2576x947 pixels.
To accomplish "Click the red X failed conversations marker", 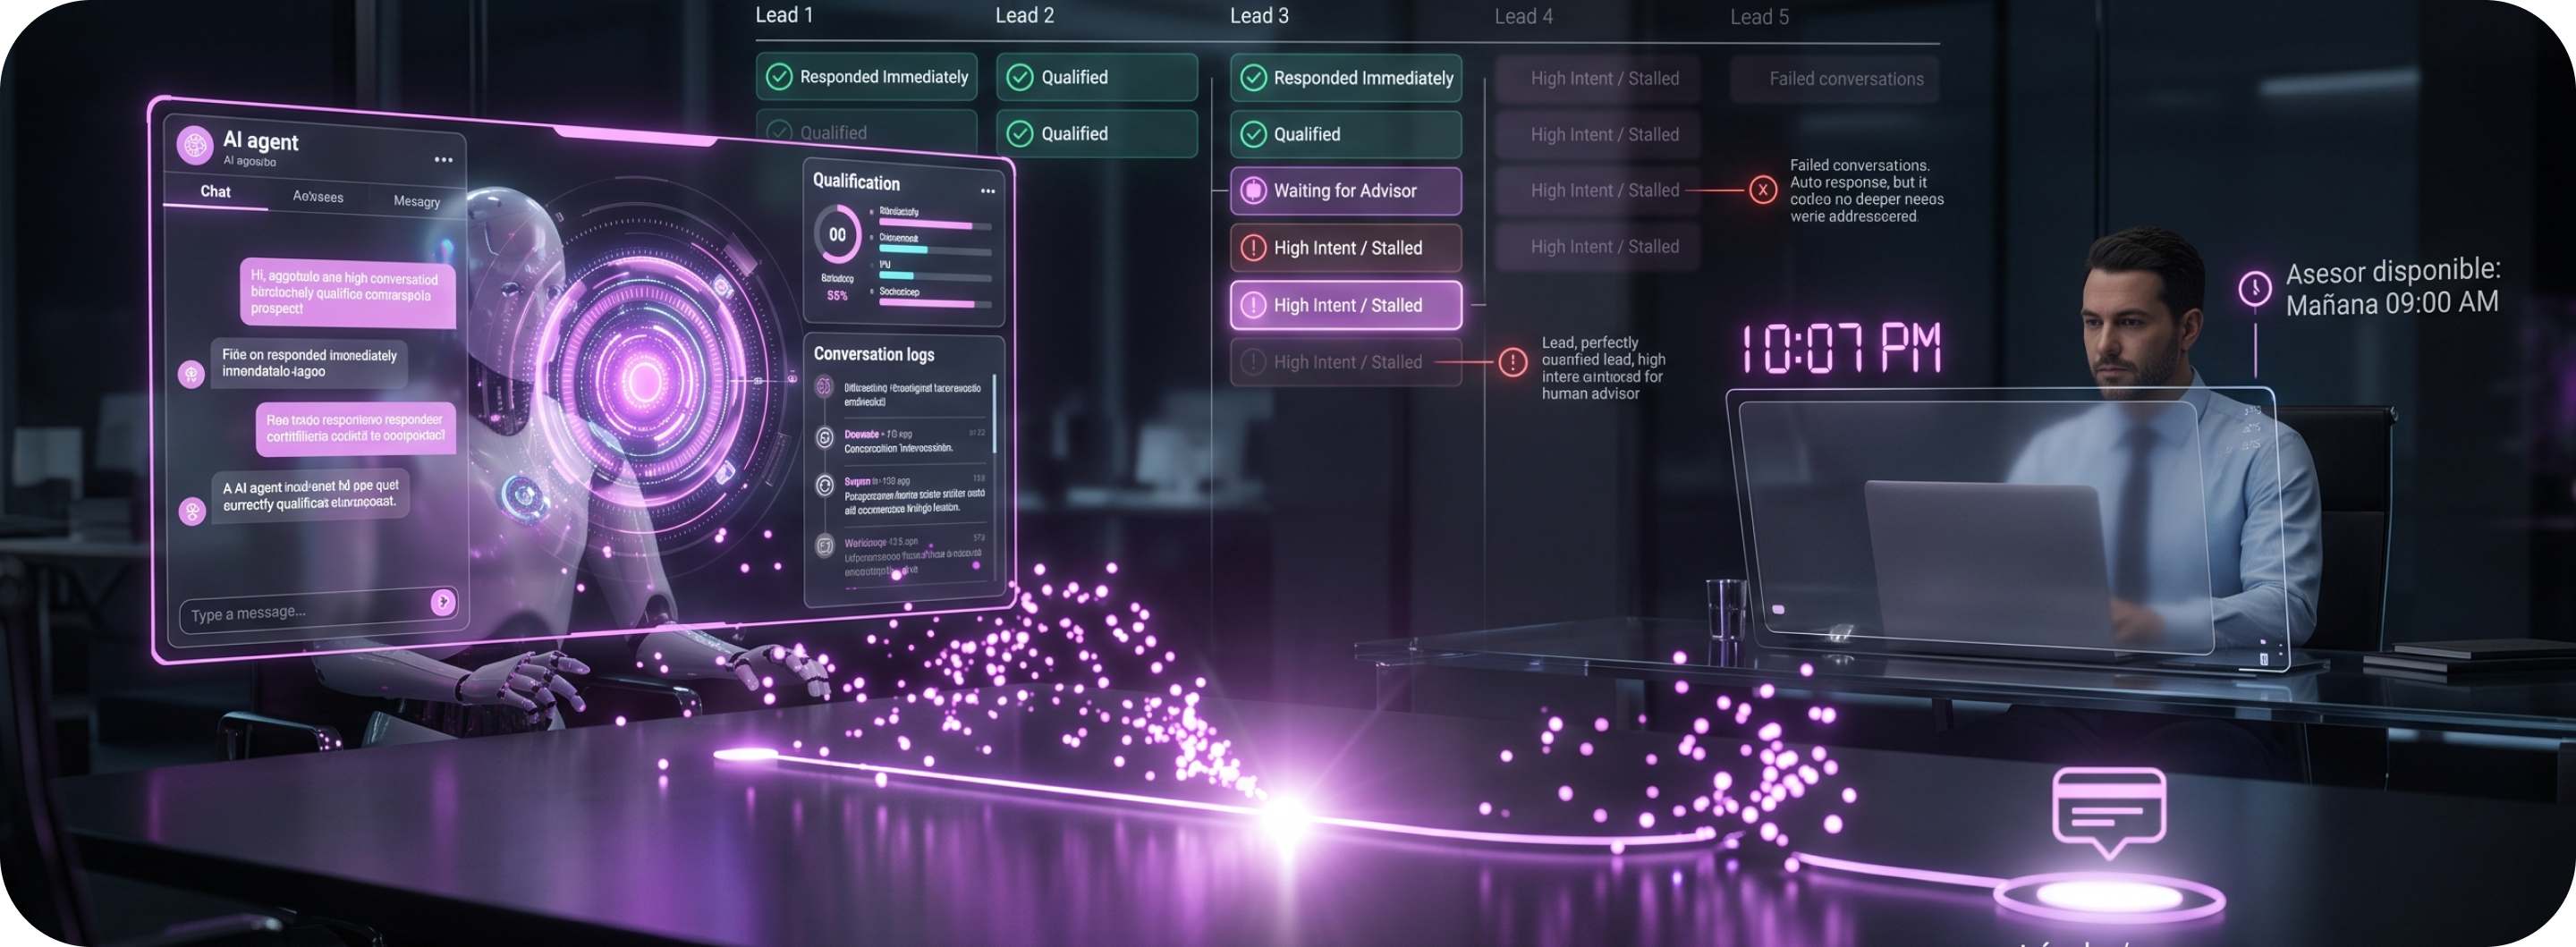I will (x=1763, y=189).
